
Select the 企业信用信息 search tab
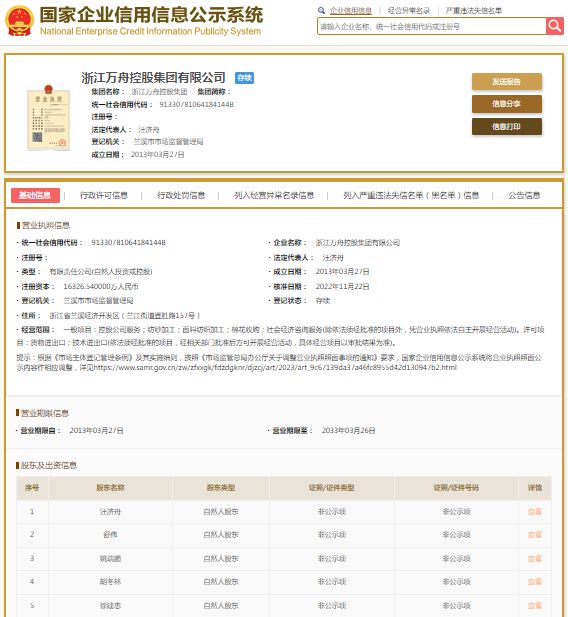(x=350, y=11)
